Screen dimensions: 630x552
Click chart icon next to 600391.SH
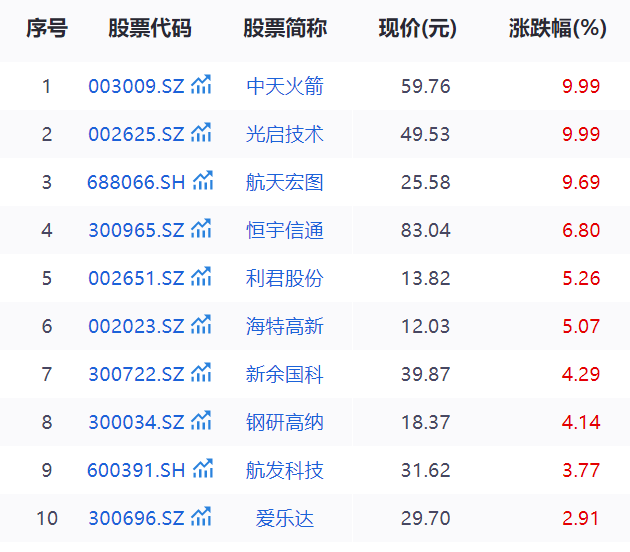[x=203, y=469]
